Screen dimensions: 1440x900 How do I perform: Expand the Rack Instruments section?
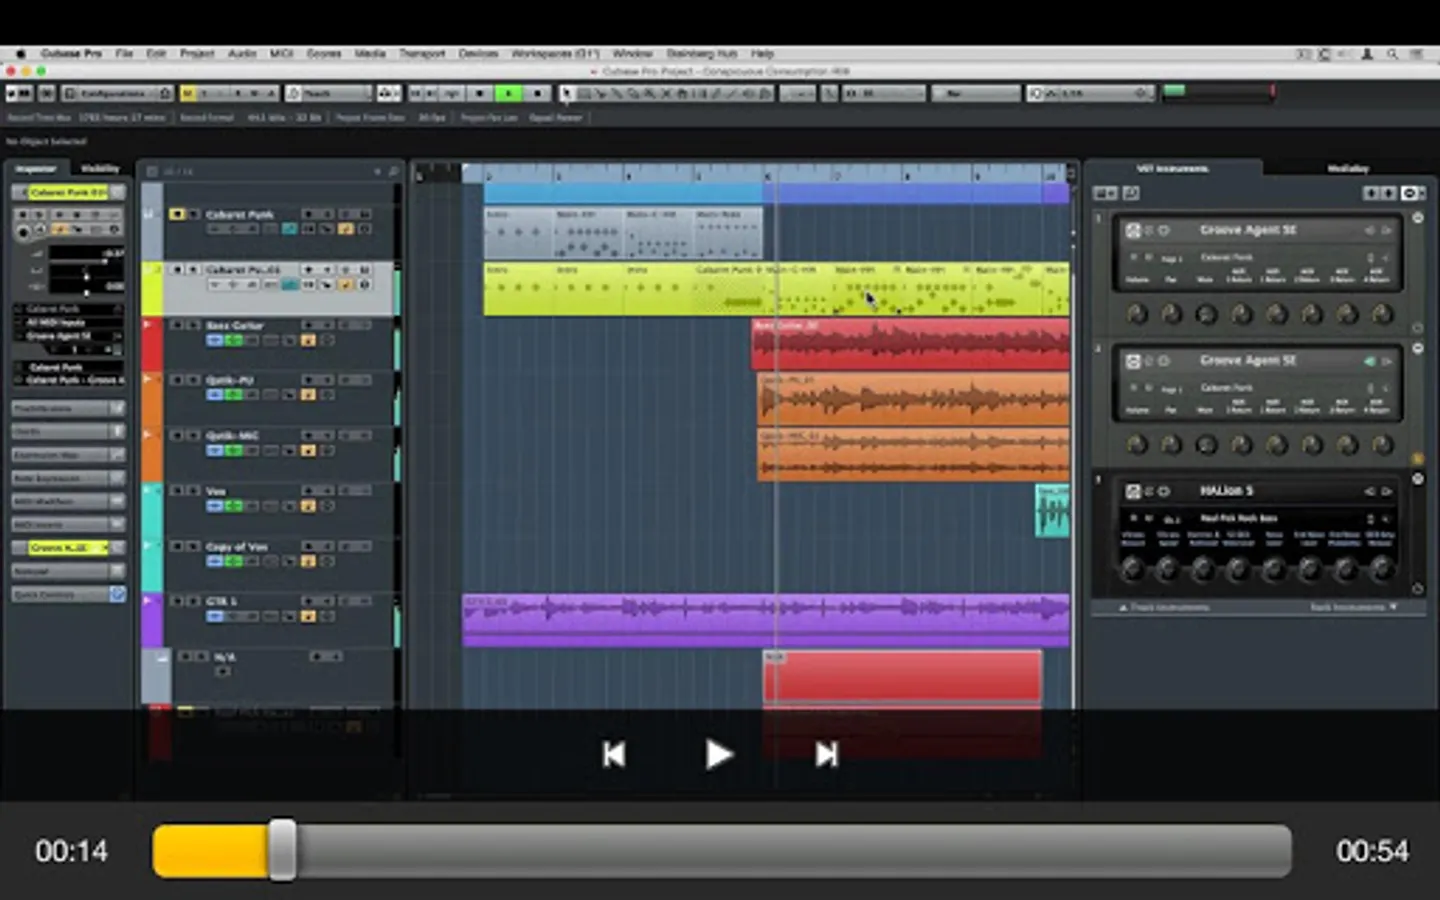coord(1352,607)
